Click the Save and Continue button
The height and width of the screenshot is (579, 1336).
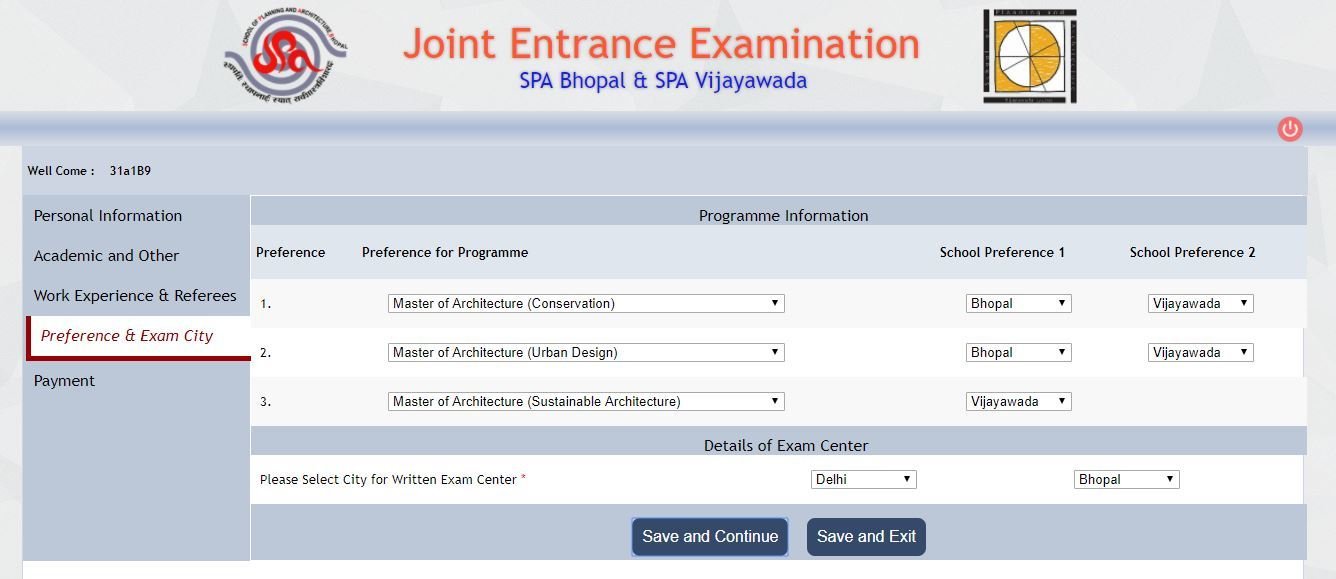710,537
